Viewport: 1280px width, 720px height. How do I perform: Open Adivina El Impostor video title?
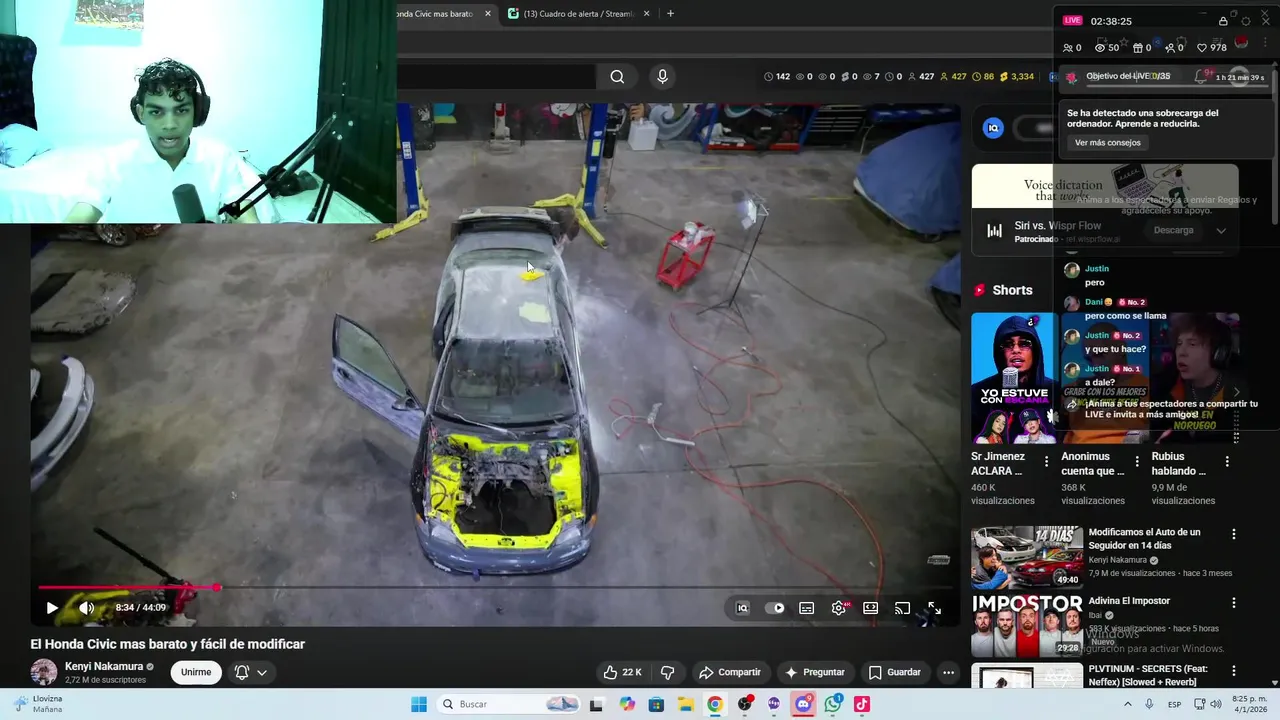[x=1129, y=601]
